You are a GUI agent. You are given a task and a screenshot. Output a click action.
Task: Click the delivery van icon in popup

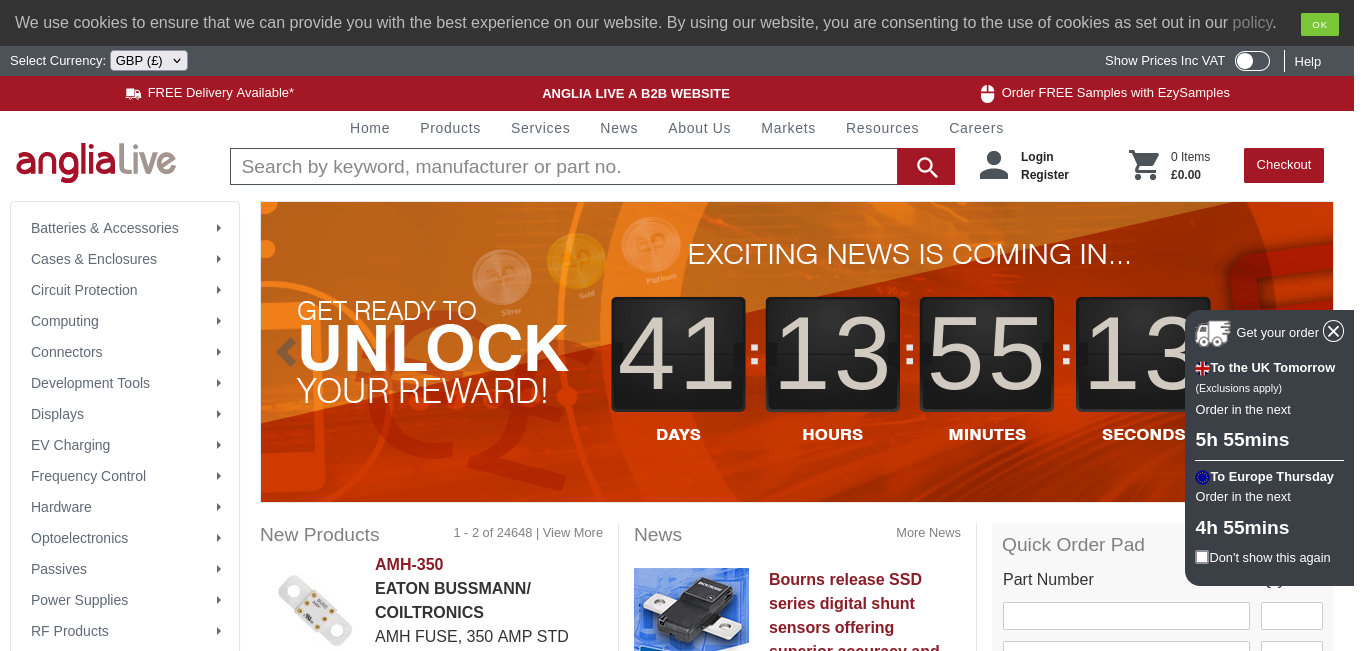1212,333
